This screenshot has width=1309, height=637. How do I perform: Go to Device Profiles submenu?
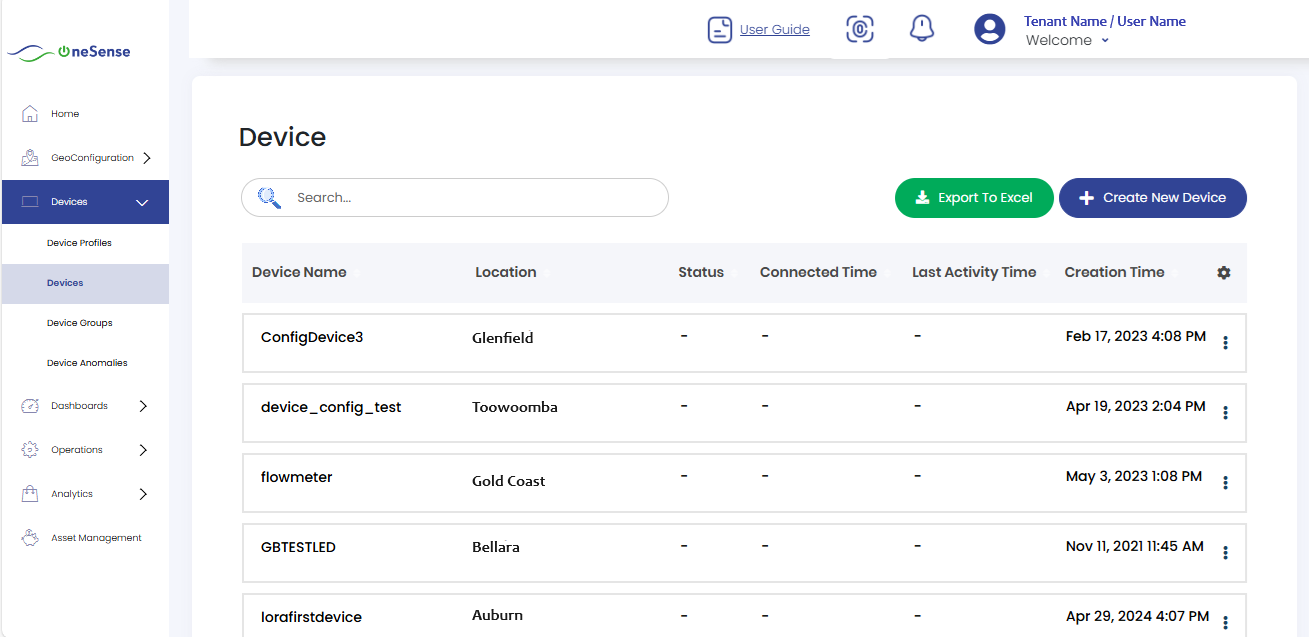pos(79,243)
